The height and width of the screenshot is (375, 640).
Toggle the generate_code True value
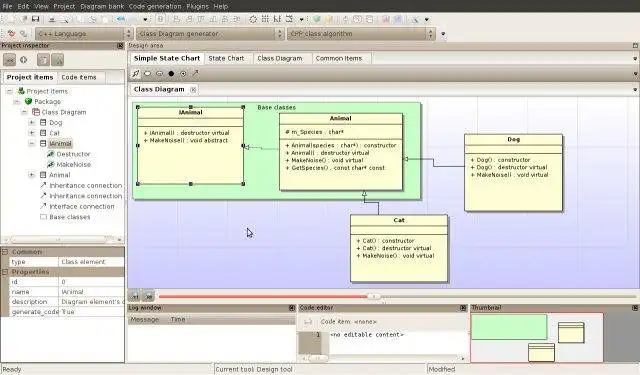point(92,312)
